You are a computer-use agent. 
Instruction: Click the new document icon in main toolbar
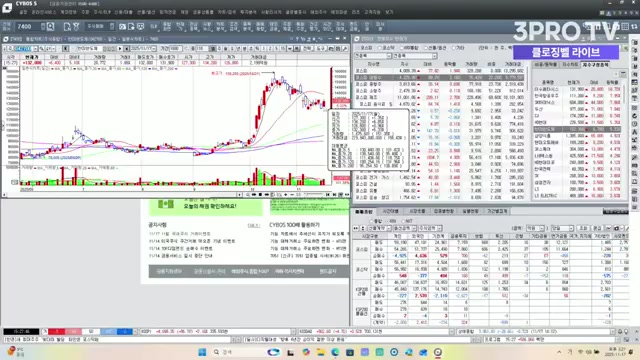click(x=67, y=27)
